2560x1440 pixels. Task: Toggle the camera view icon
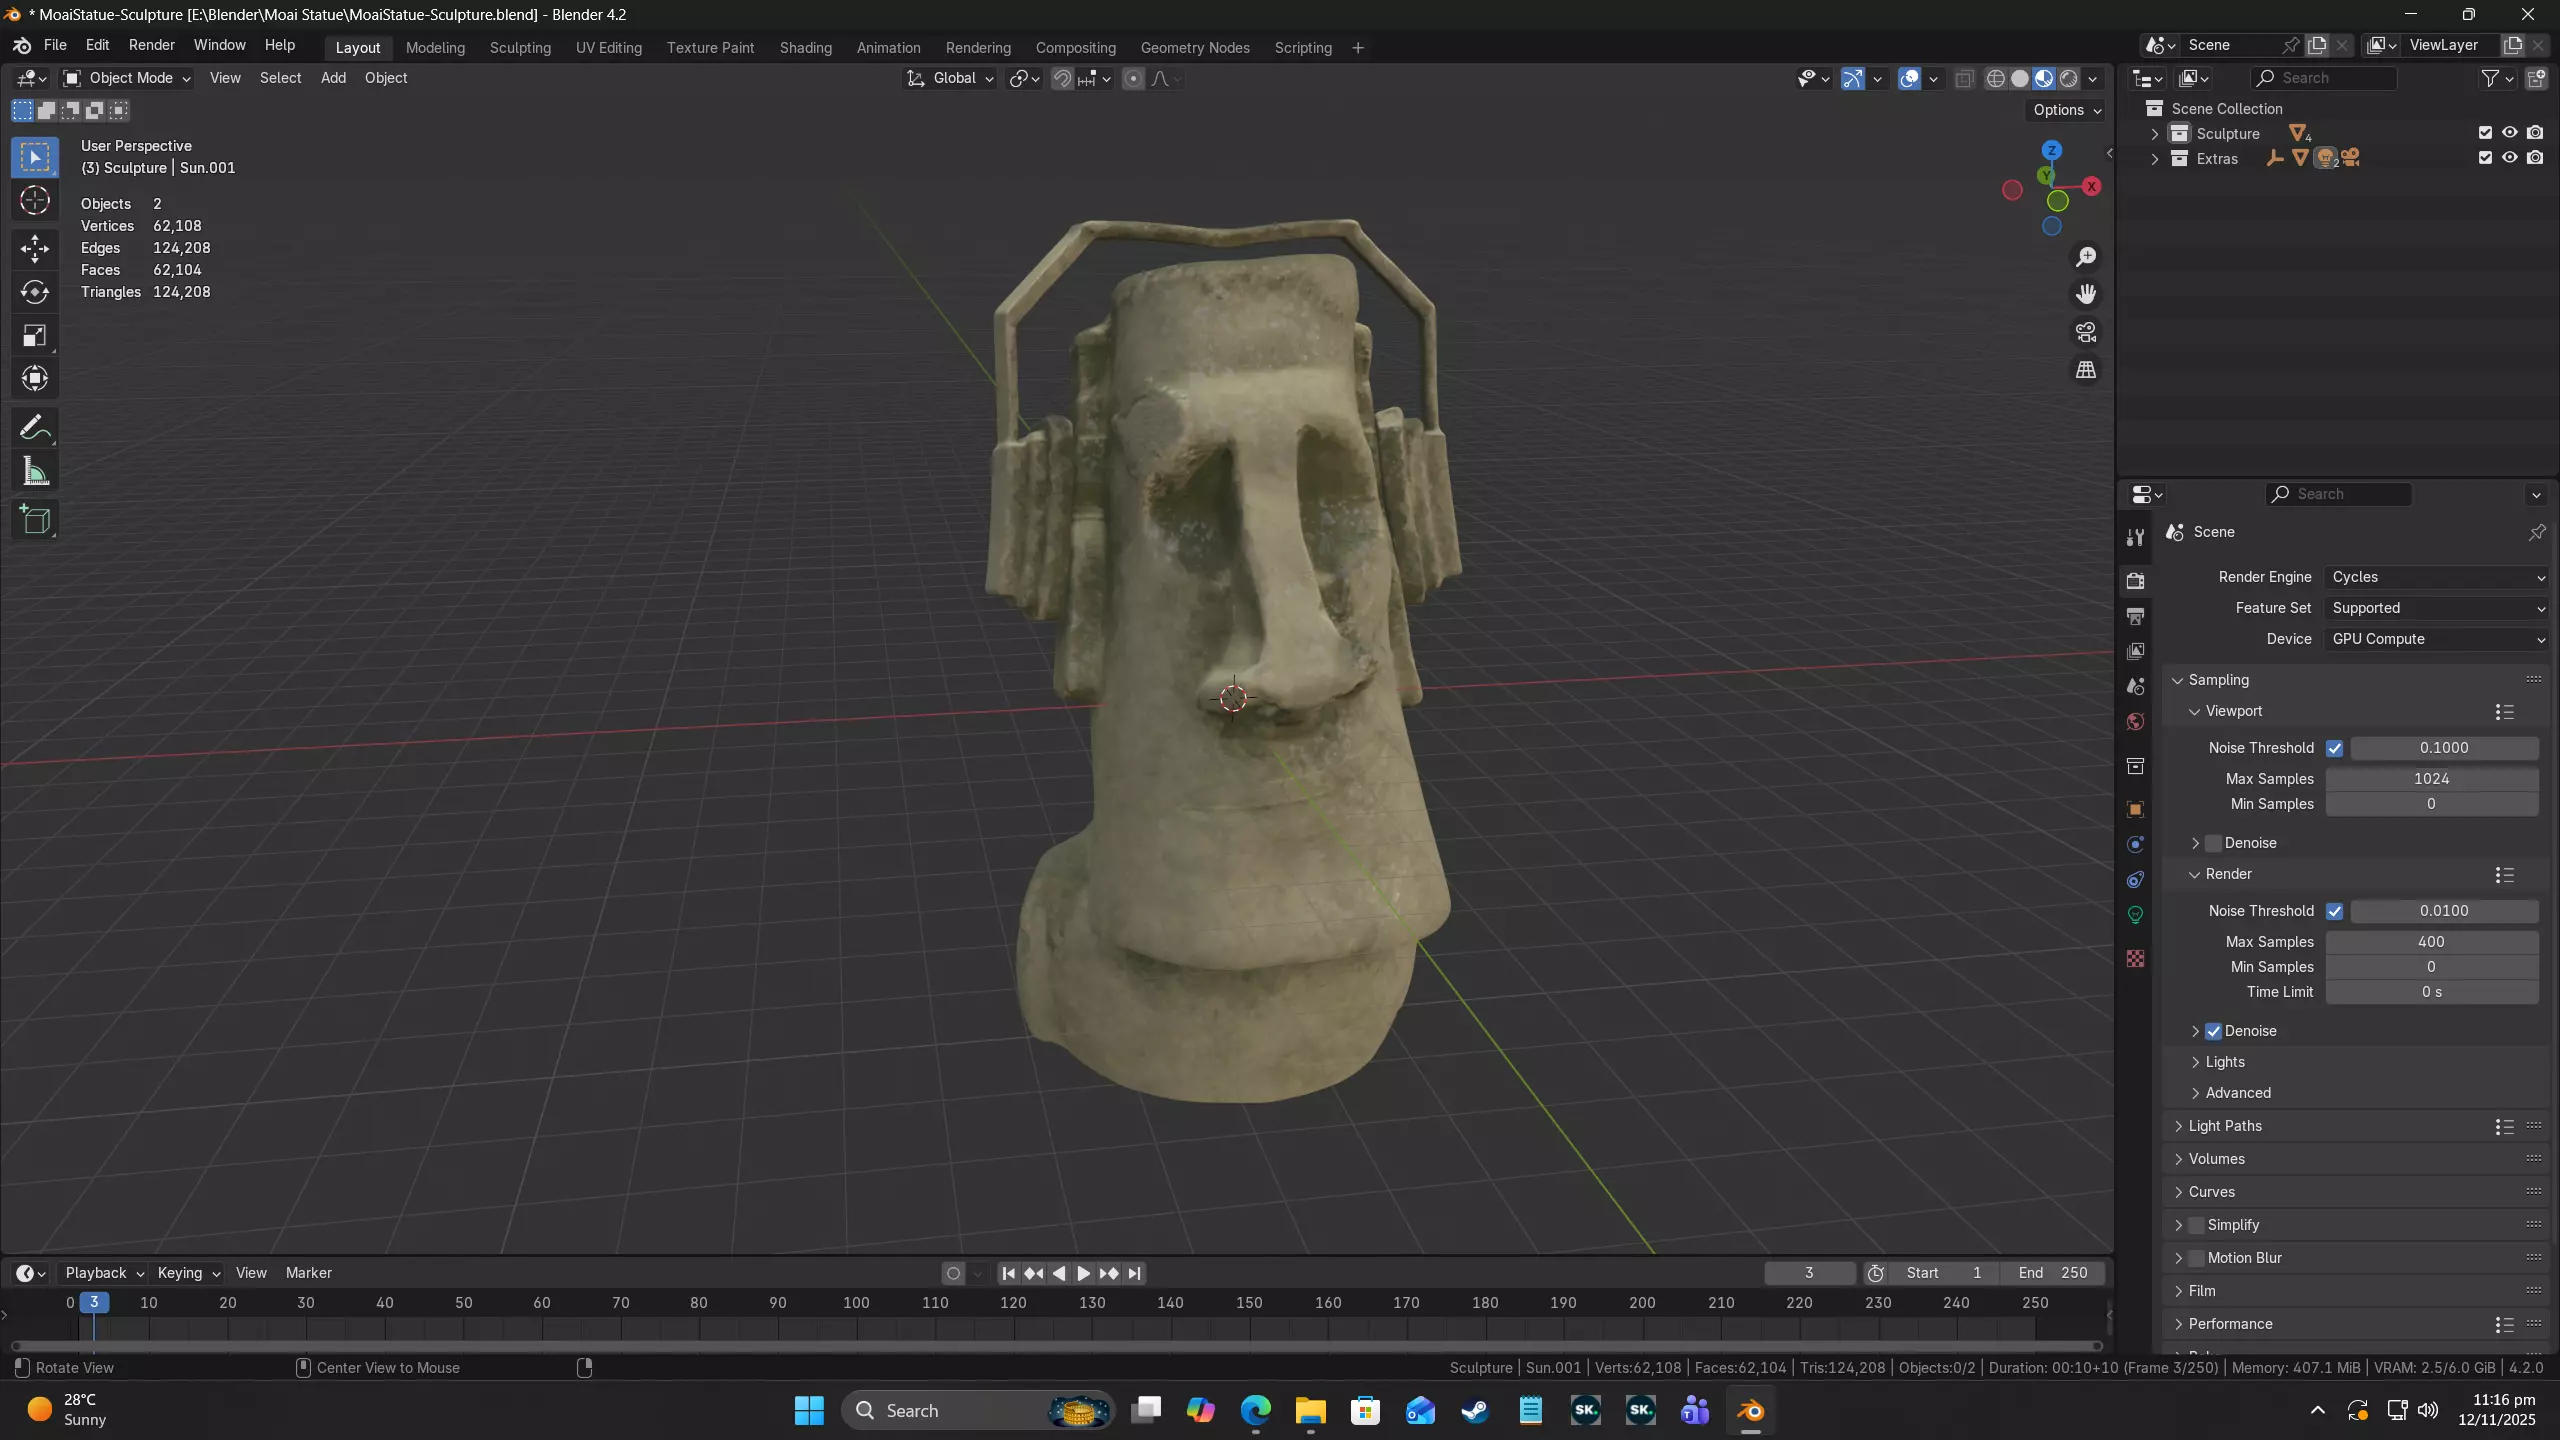pos(2086,332)
